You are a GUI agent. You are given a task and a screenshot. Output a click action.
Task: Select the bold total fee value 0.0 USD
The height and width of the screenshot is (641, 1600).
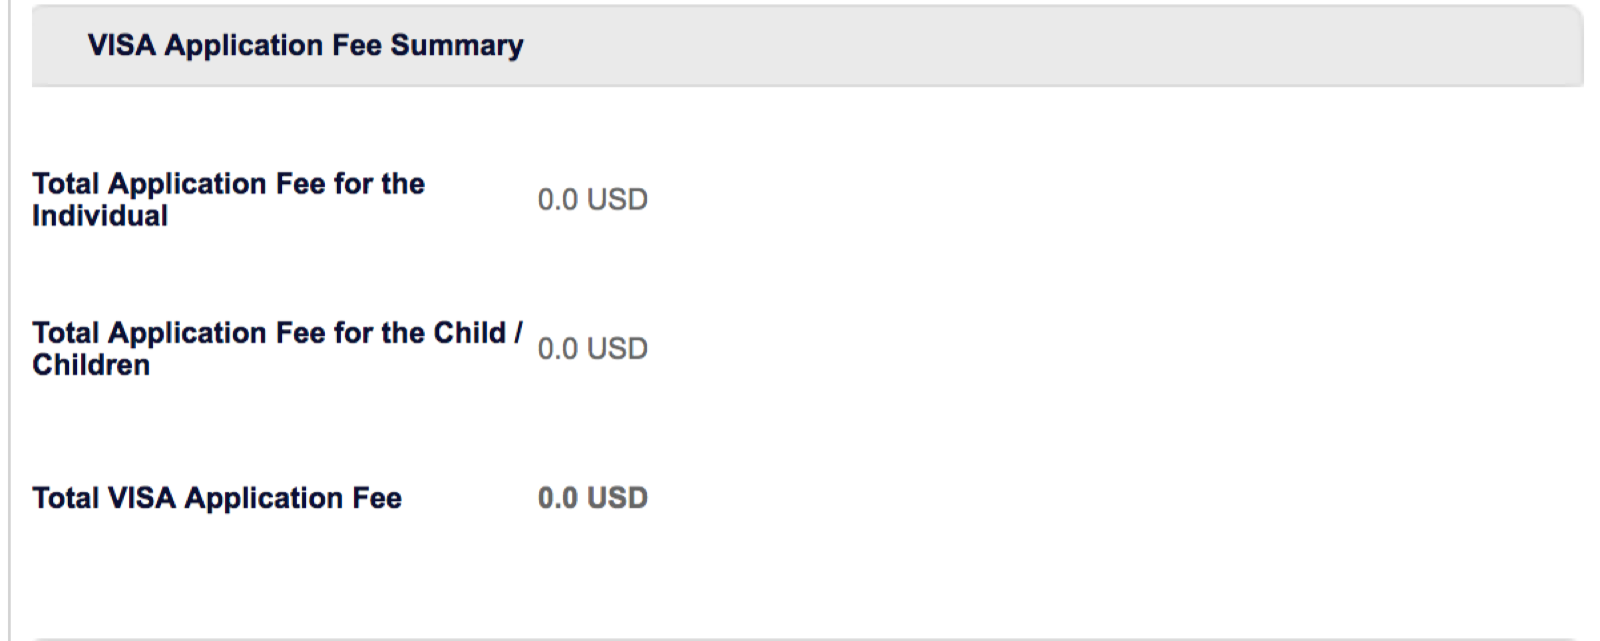593,498
